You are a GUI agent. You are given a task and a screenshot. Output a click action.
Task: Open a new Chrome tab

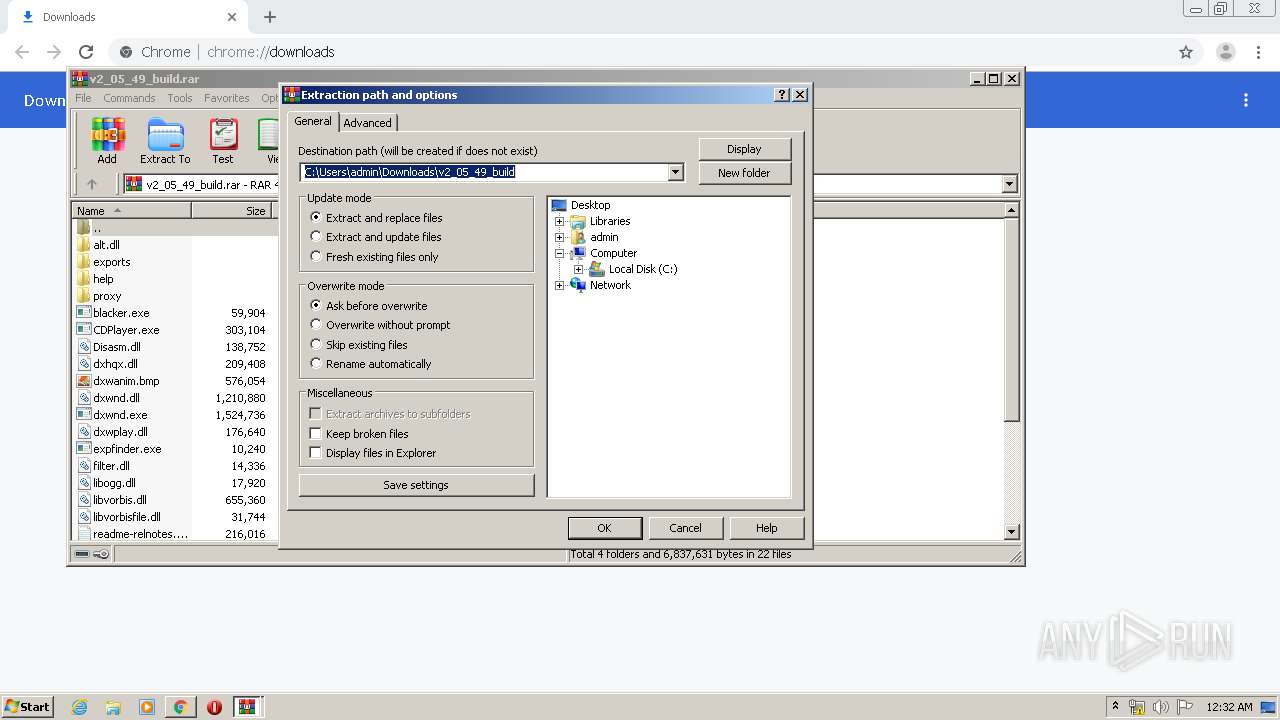click(270, 17)
